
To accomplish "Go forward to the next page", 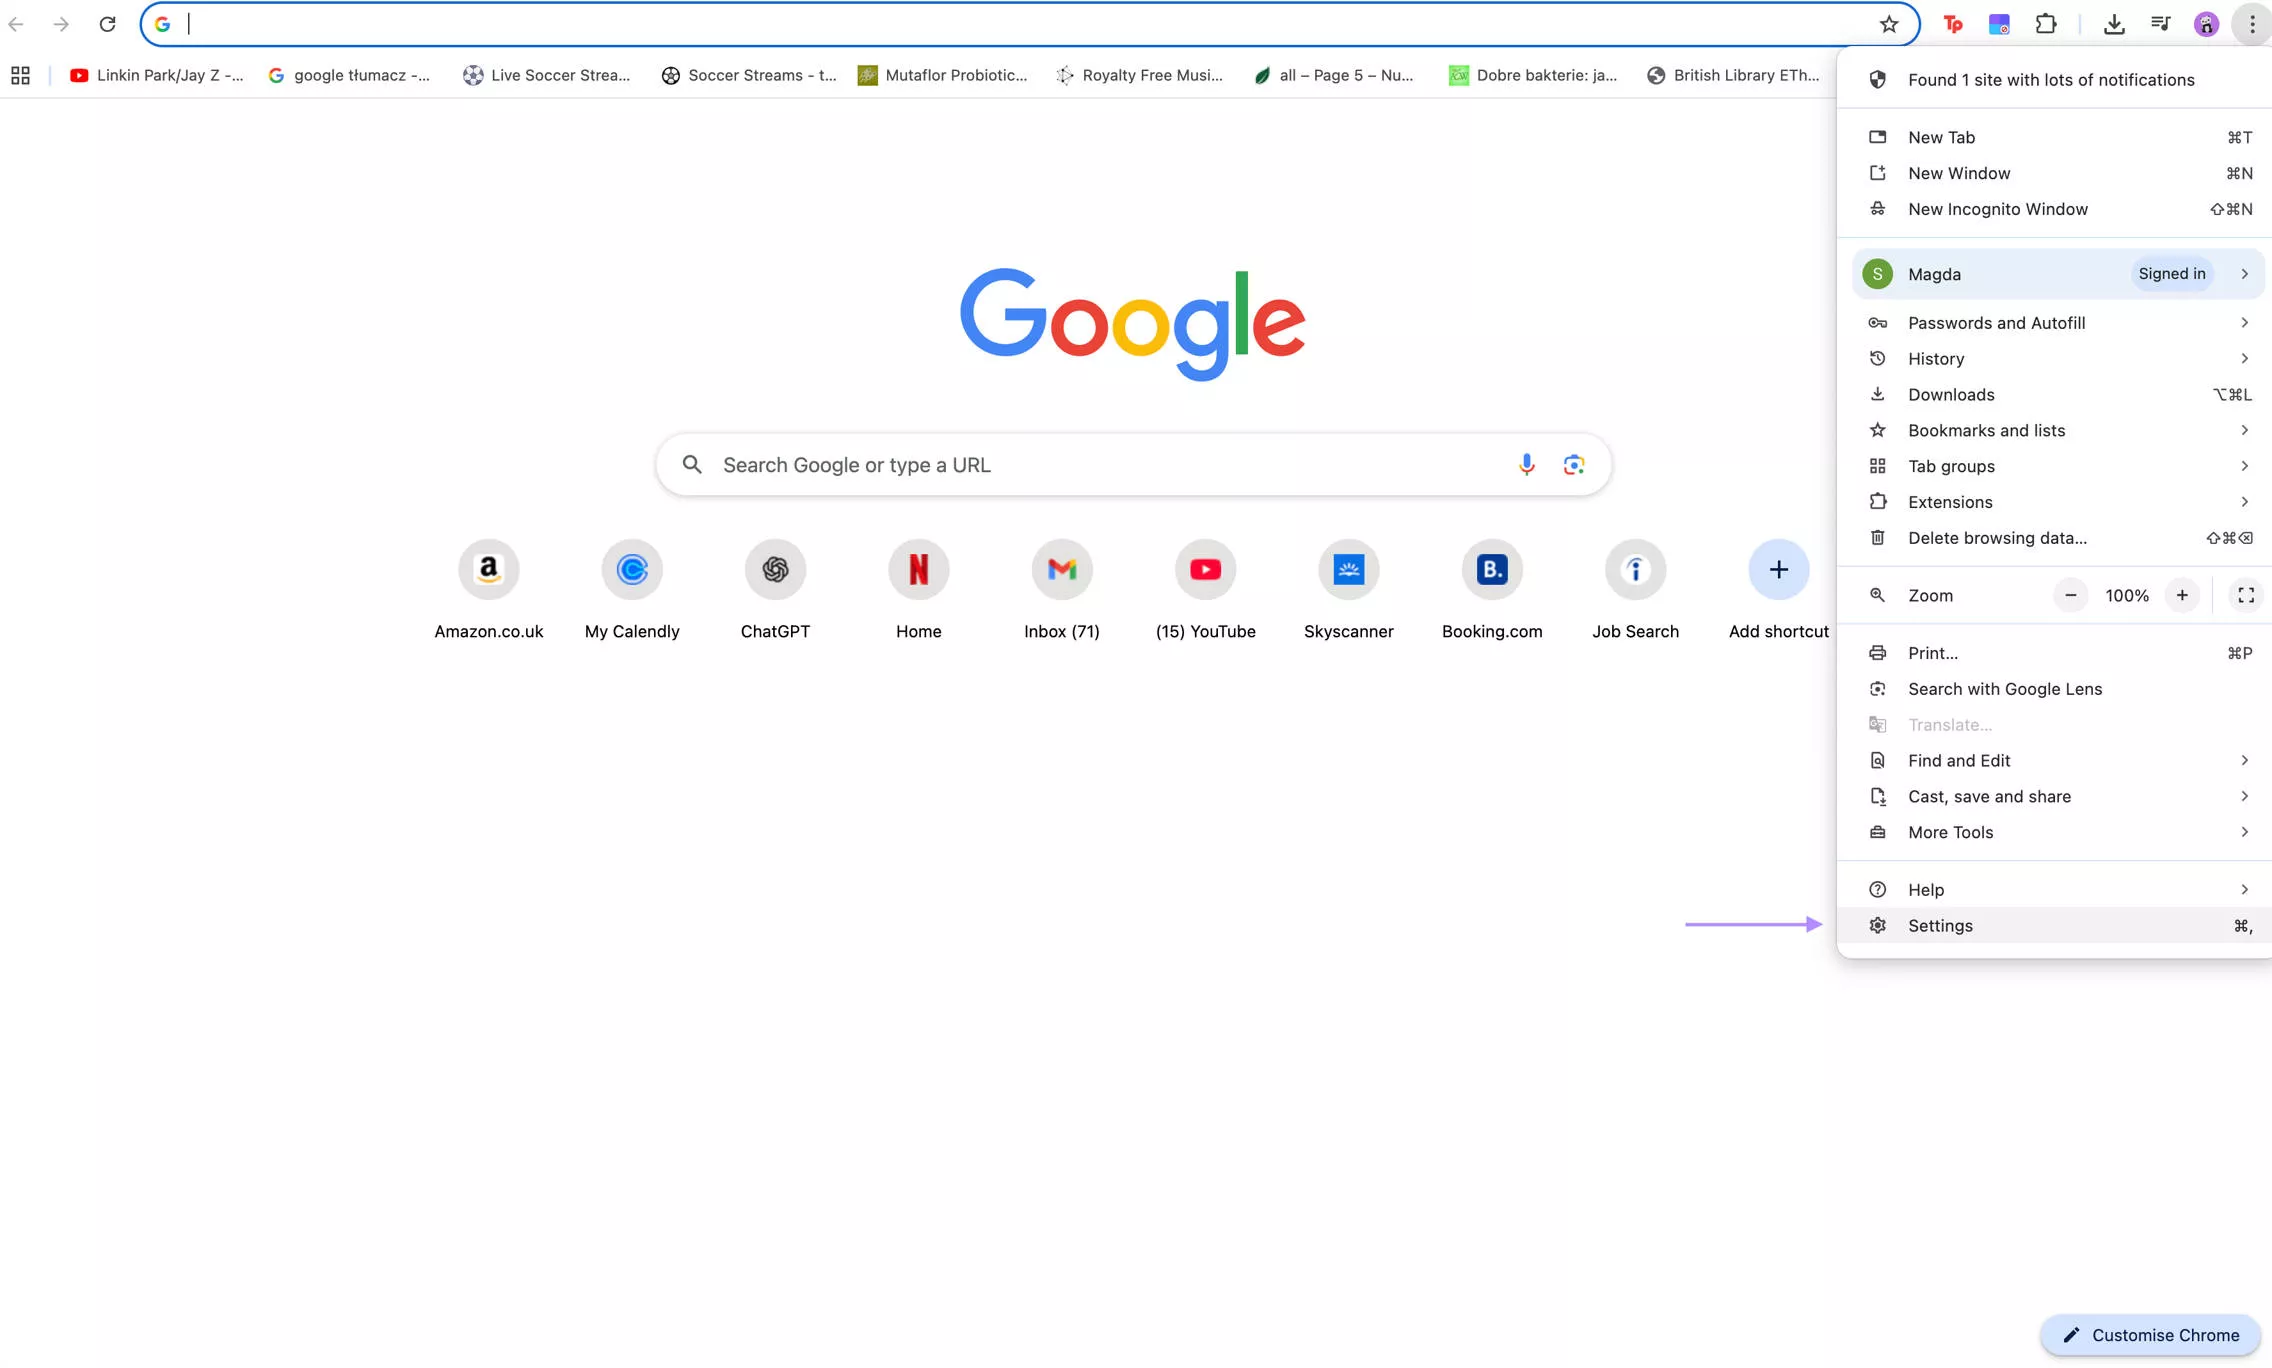I will pos(61,24).
